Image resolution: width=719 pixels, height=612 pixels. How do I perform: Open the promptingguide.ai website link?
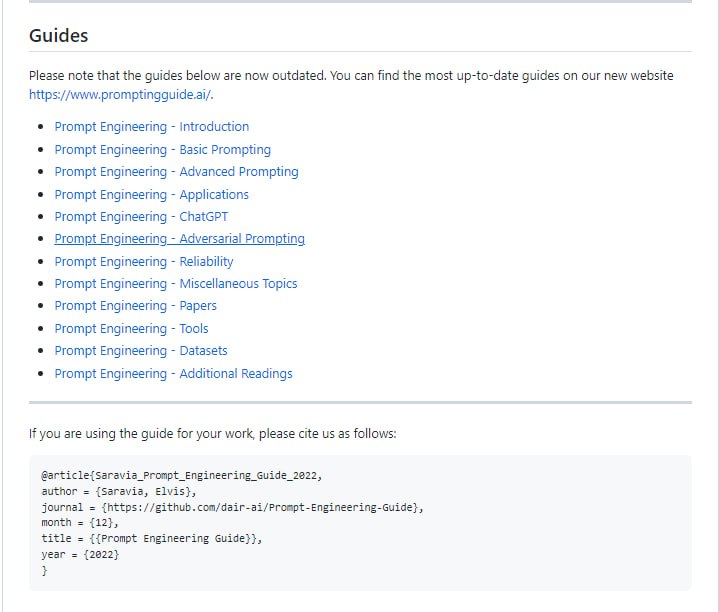click(x=120, y=95)
